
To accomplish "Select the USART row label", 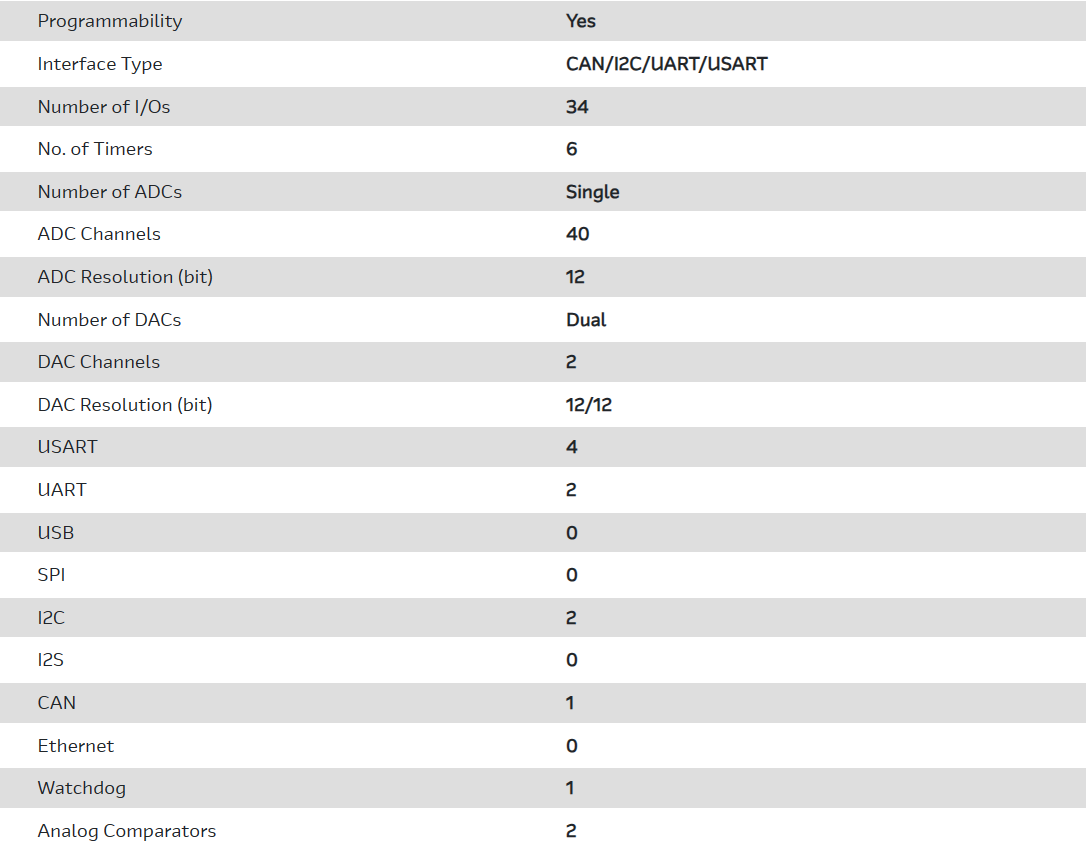I will 68,447.
